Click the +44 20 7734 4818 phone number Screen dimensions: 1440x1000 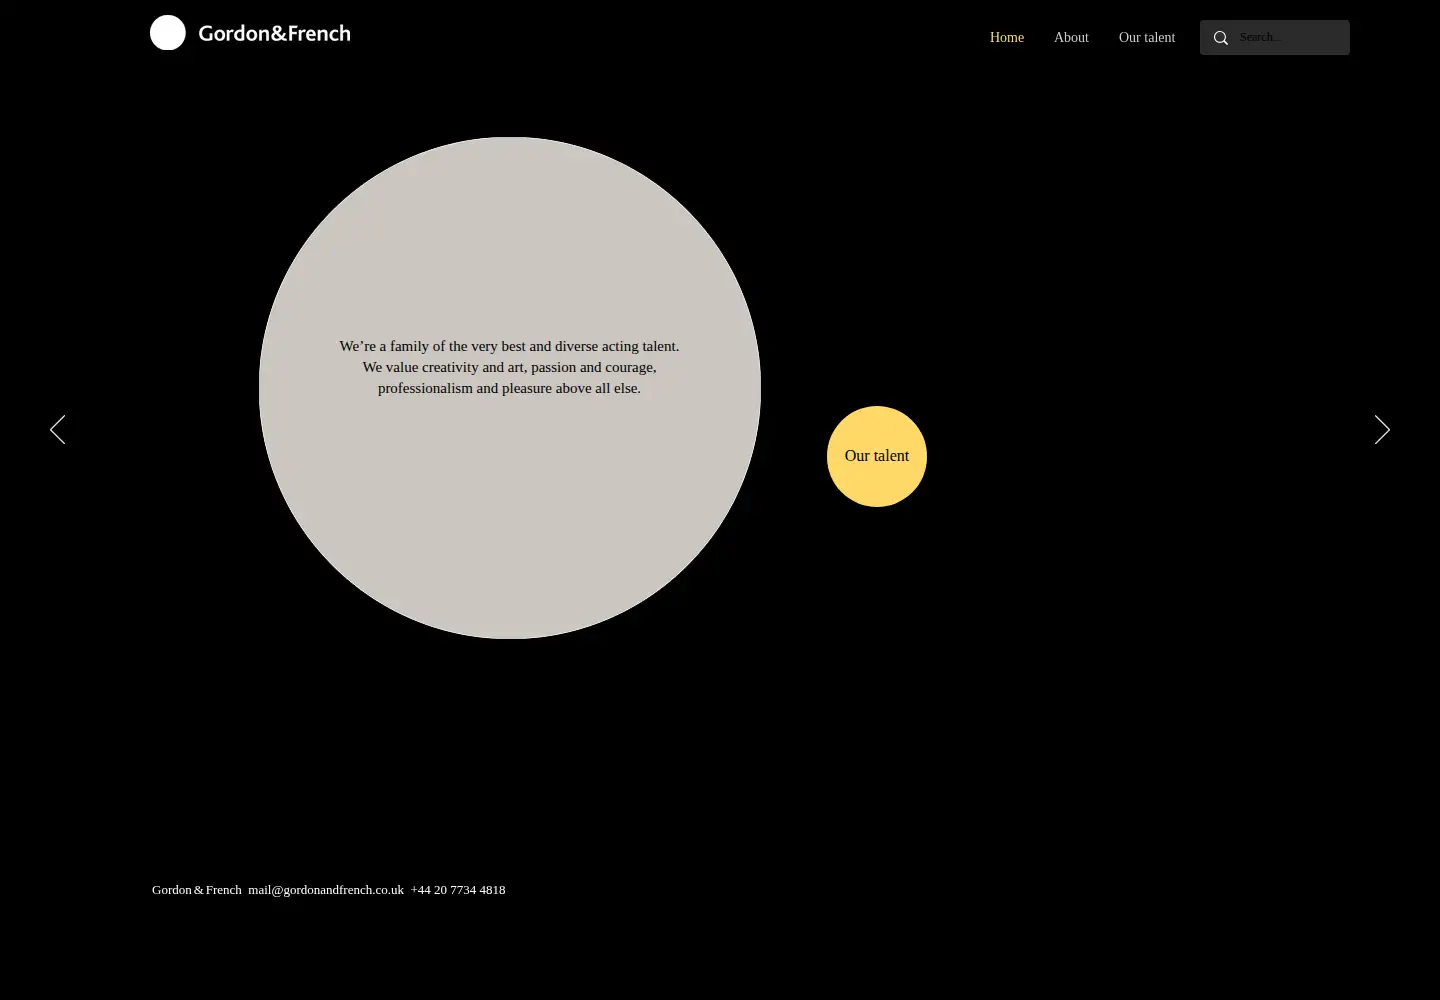coord(458,890)
